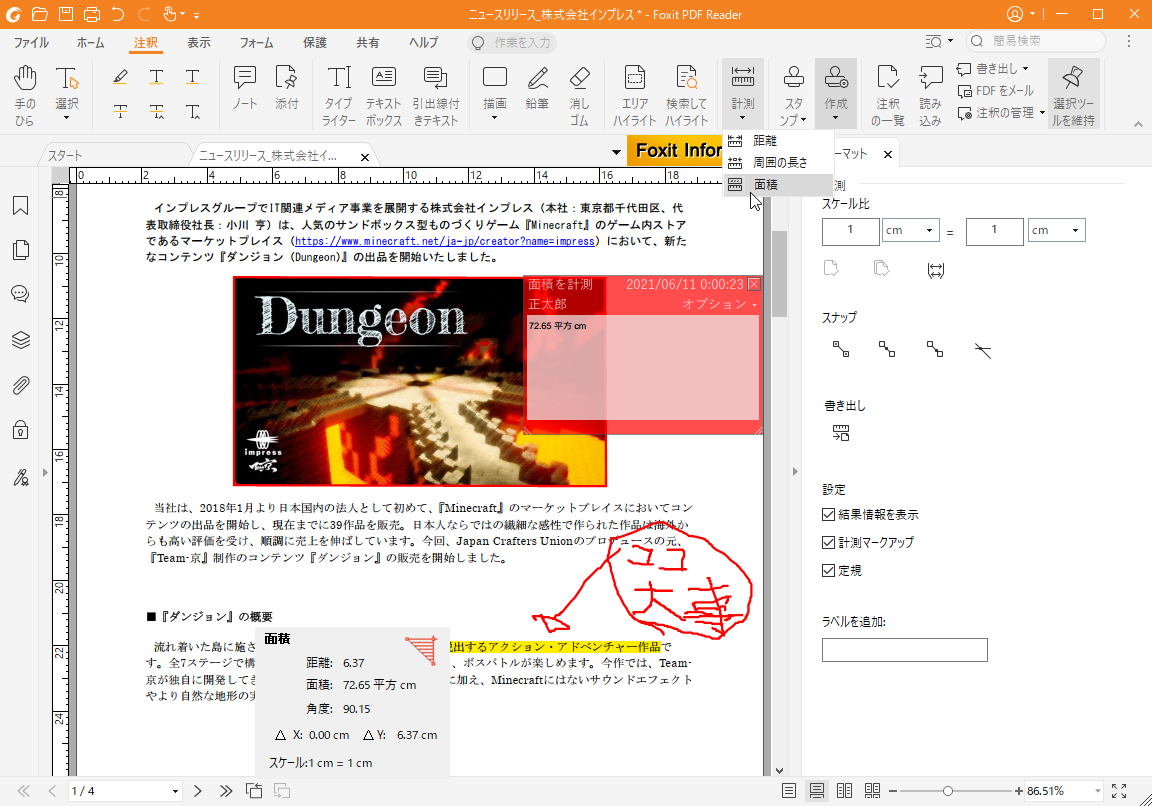Click the Print icon in title bar

(x=92, y=14)
